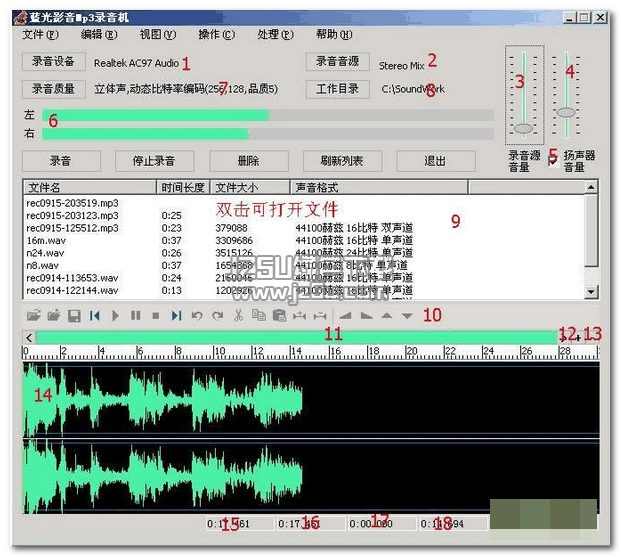
Task: Select file rec0914-122144.wav
Action: coord(72,290)
